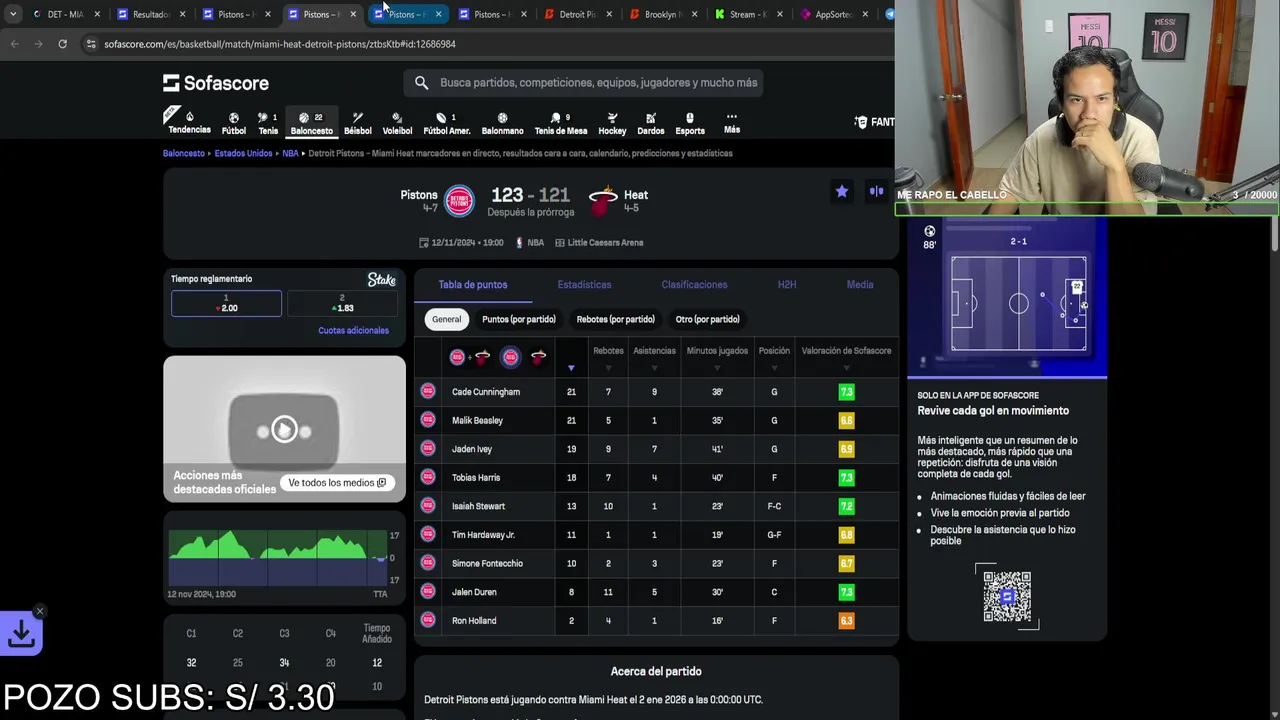Open Estados Unidos breadcrumb link

(x=243, y=153)
